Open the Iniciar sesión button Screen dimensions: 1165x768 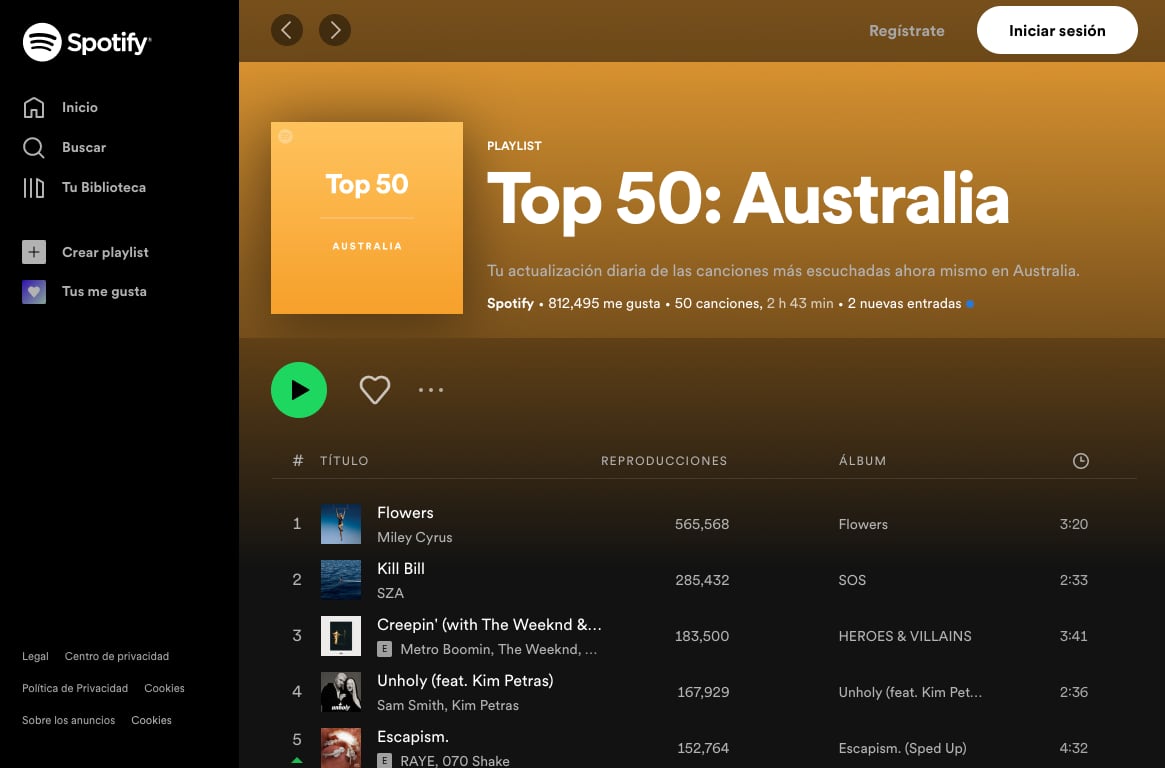tap(1057, 30)
